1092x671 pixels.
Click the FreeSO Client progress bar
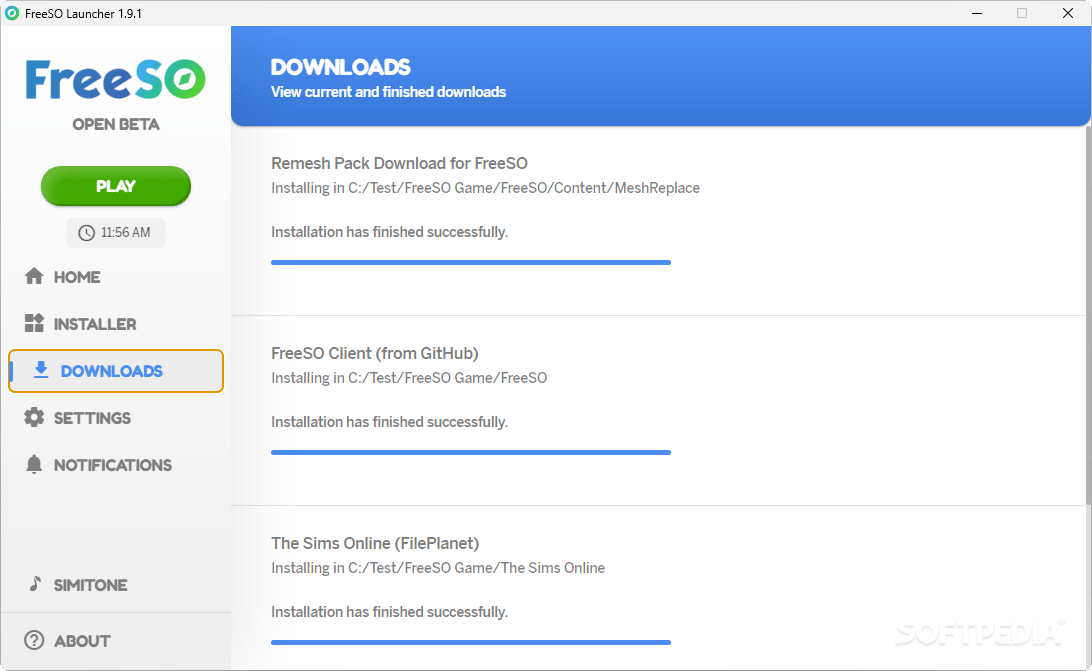pyautogui.click(x=471, y=453)
